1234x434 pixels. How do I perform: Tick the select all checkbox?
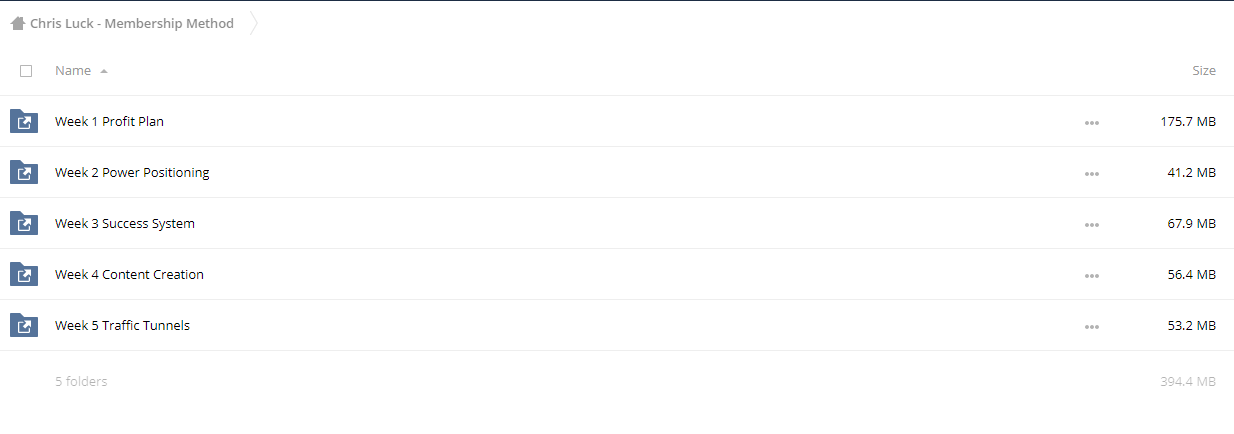tap(26, 71)
